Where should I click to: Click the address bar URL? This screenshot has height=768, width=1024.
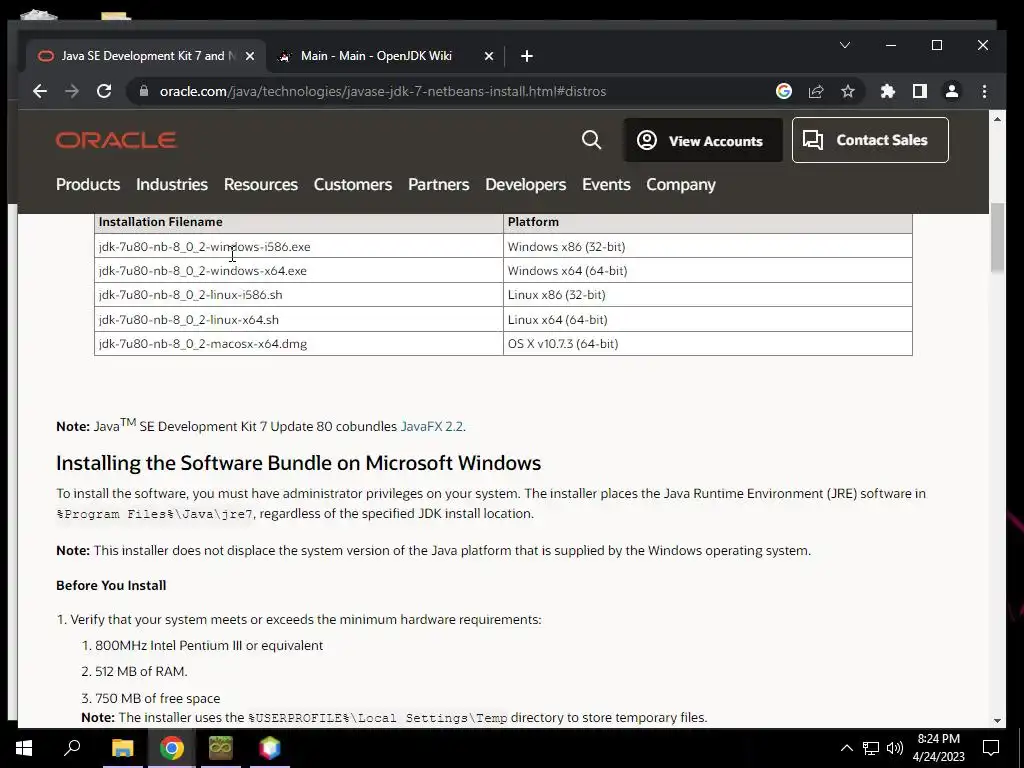pos(383,91)
